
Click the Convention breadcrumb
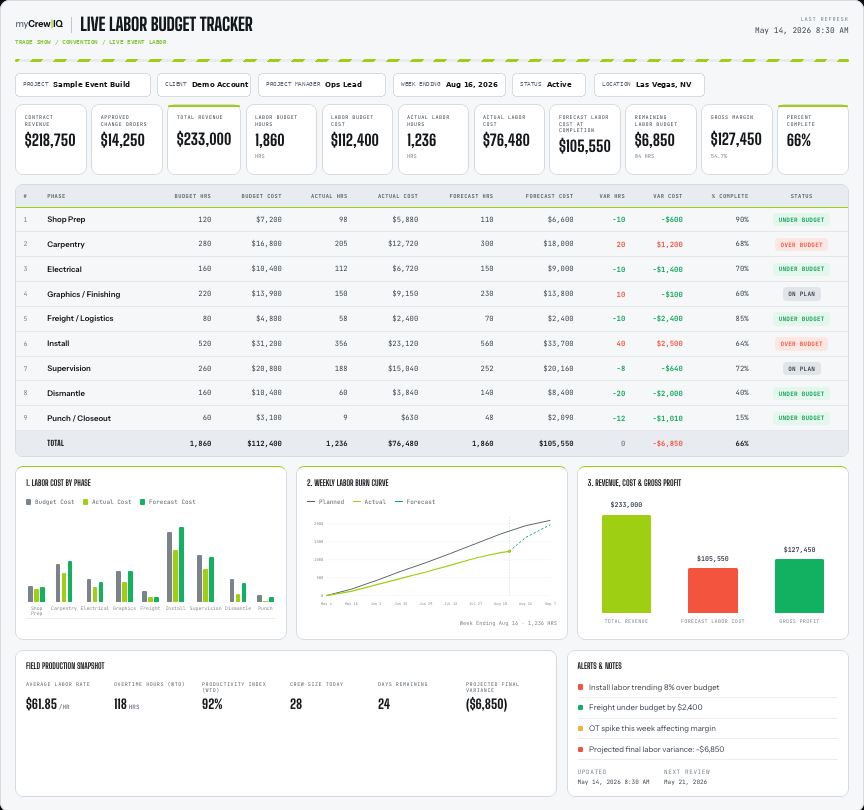tap(80, 42)
